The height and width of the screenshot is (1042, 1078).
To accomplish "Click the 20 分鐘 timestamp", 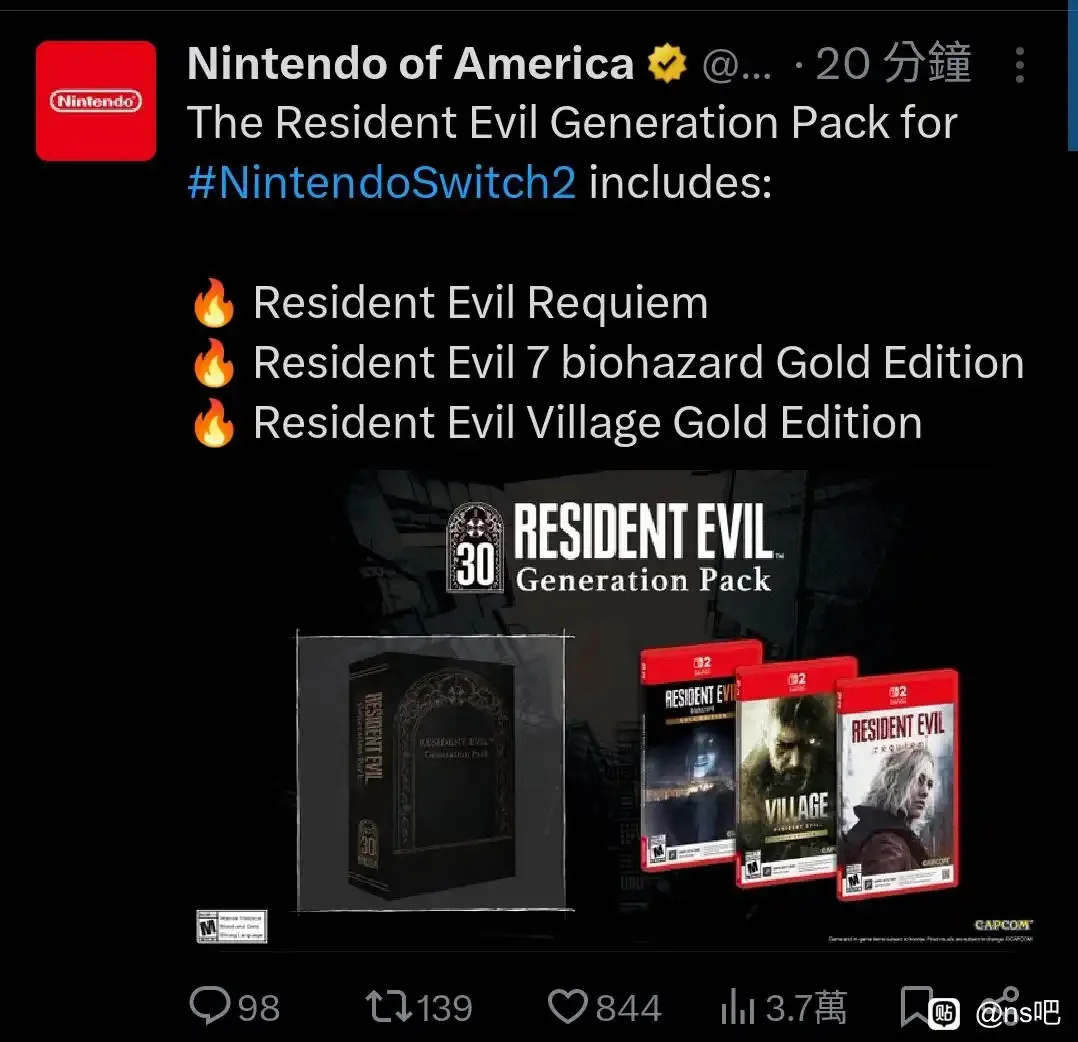I will (893, 63).
